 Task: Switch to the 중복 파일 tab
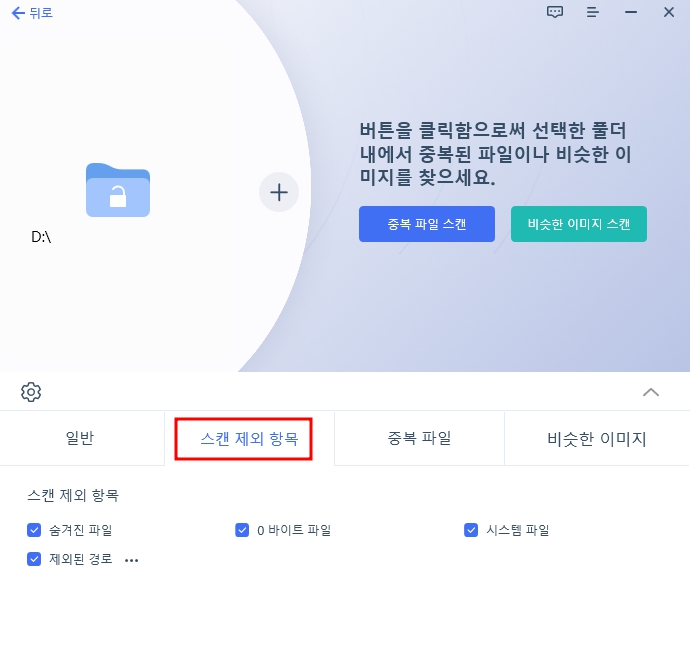coord(419,438)
